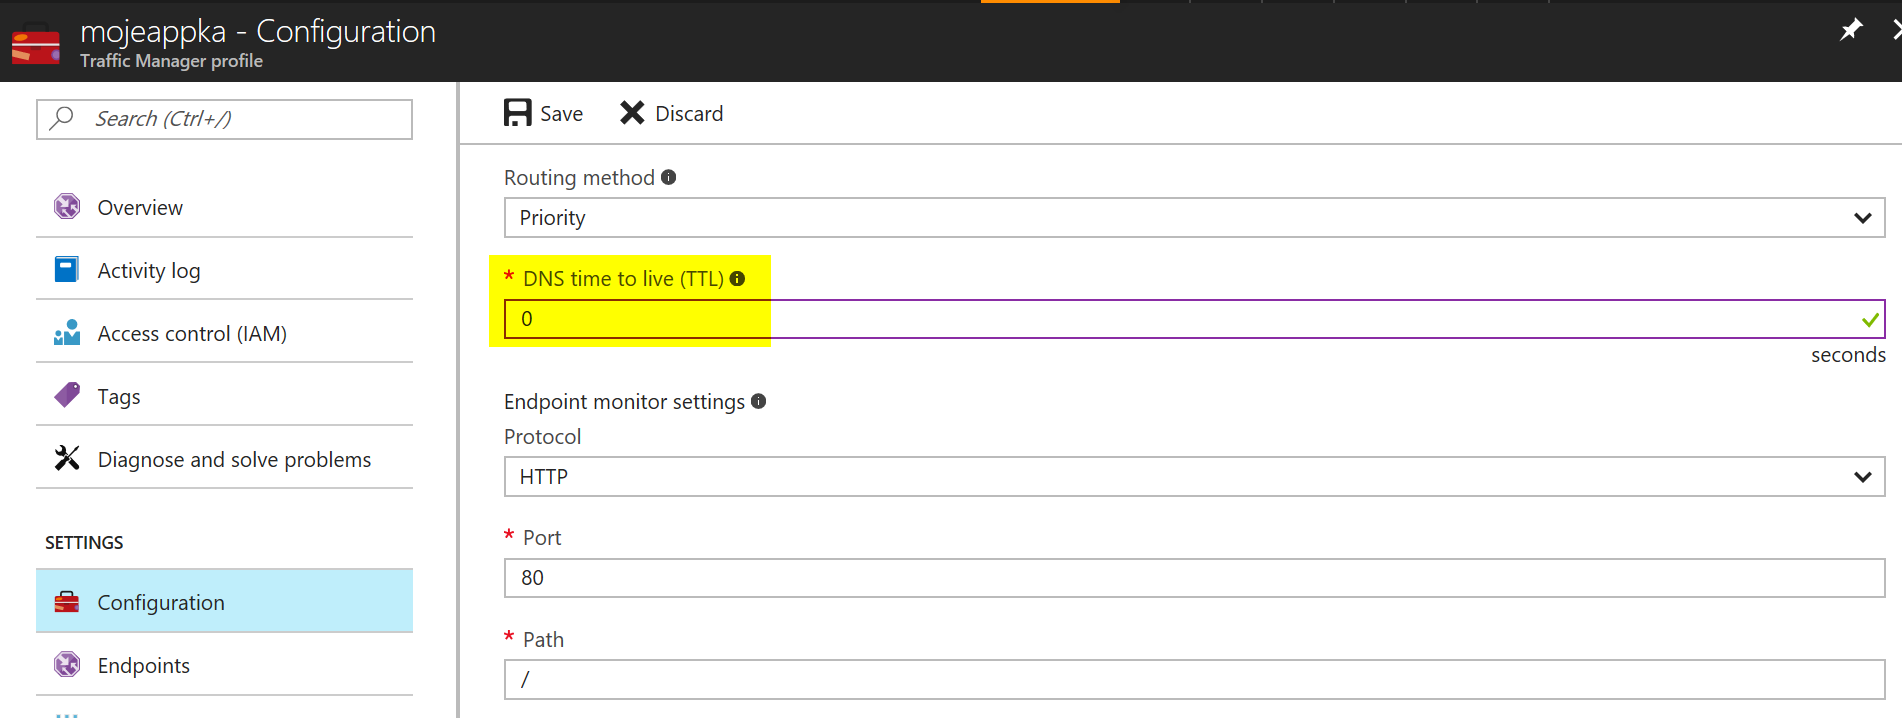Click the Save floppy disk icon

coord(517,113)
